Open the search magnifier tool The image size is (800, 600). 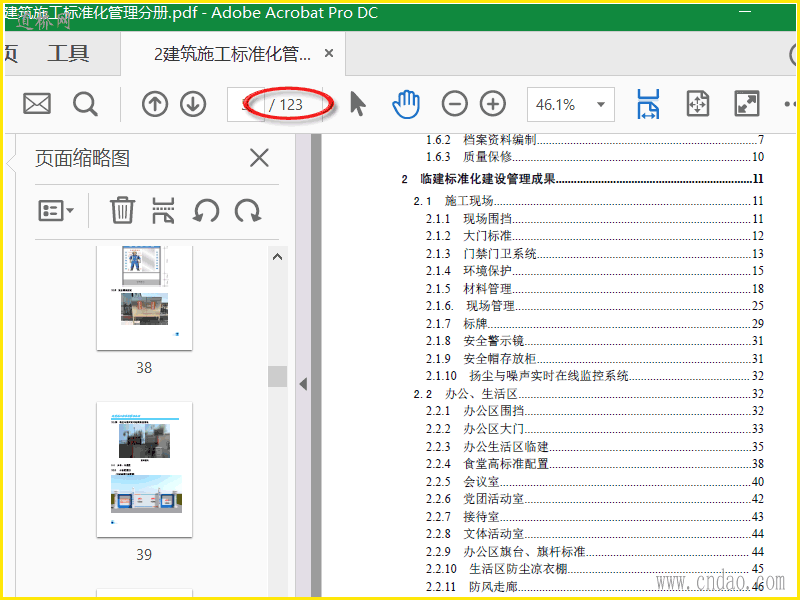pos(85,104)
